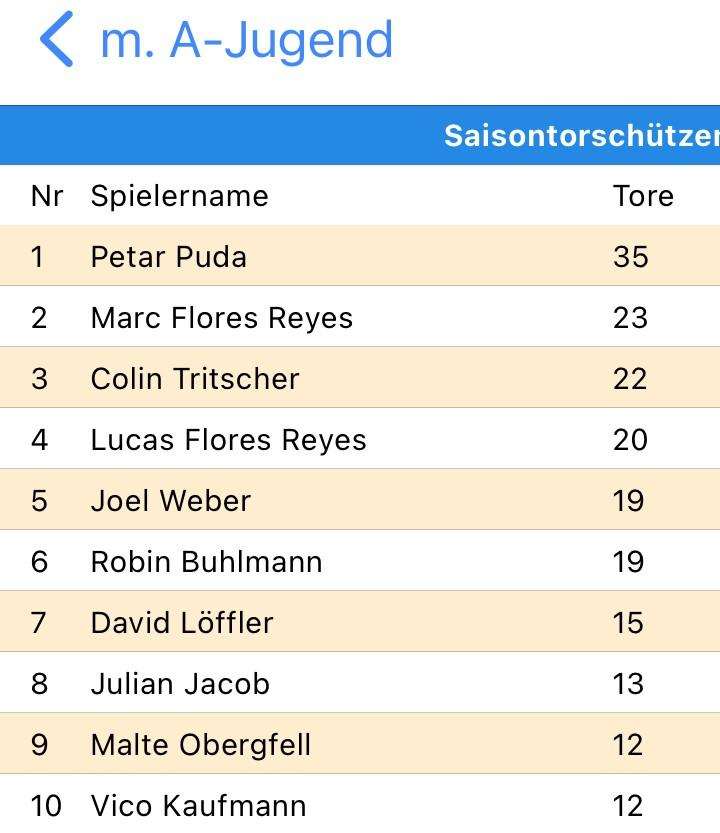This screenshot has height=833, width=720.
Task: Click David Löffler's 15 goals value
Action: click(x=628, y=623)
